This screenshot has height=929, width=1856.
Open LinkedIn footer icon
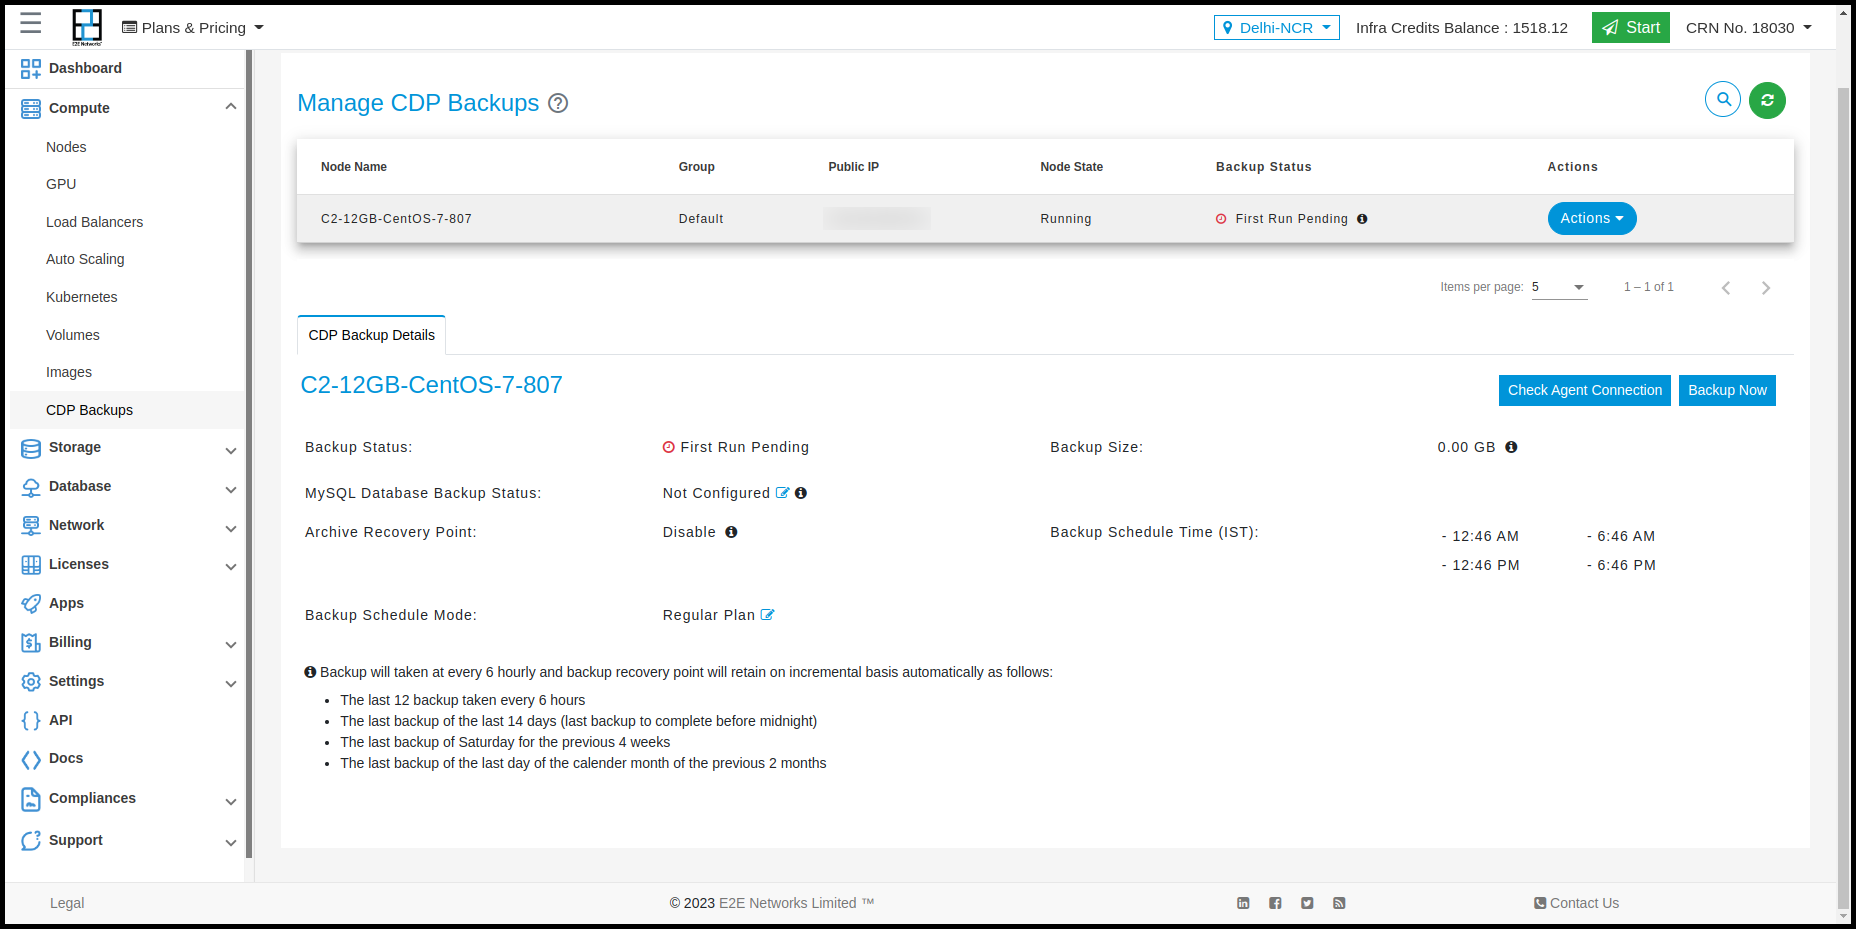pos(1243,903)
